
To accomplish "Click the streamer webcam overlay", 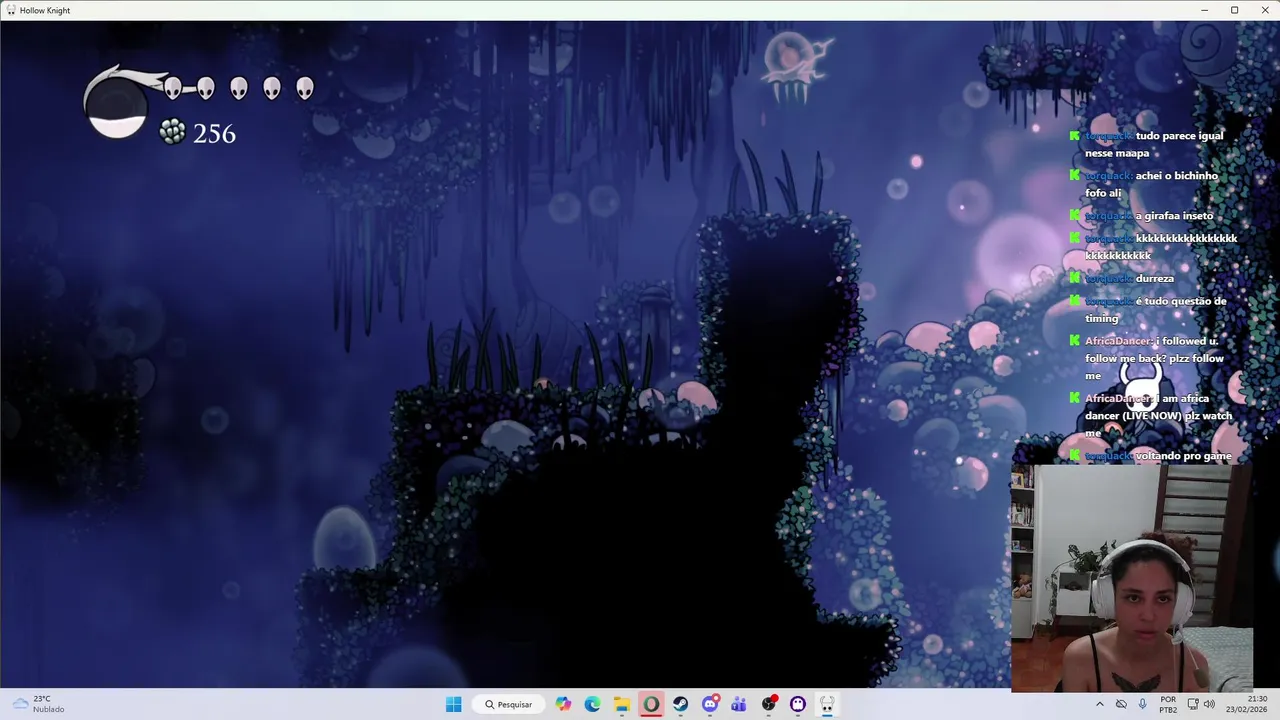I will pos(1131,577).
